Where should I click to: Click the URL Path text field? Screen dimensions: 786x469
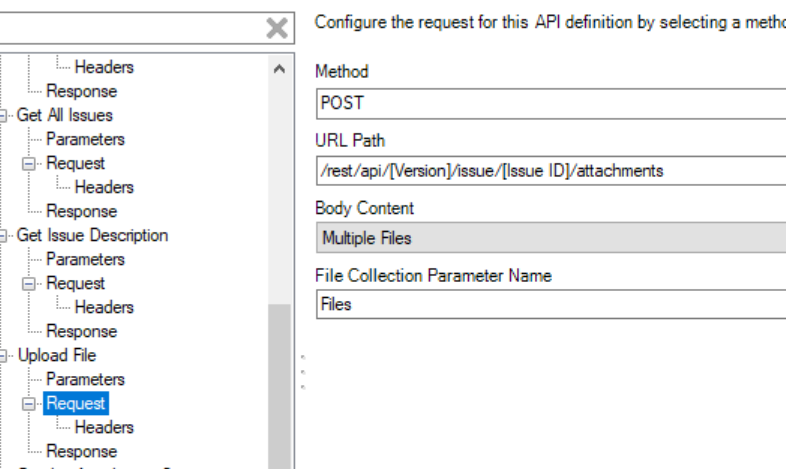point(550,171)
